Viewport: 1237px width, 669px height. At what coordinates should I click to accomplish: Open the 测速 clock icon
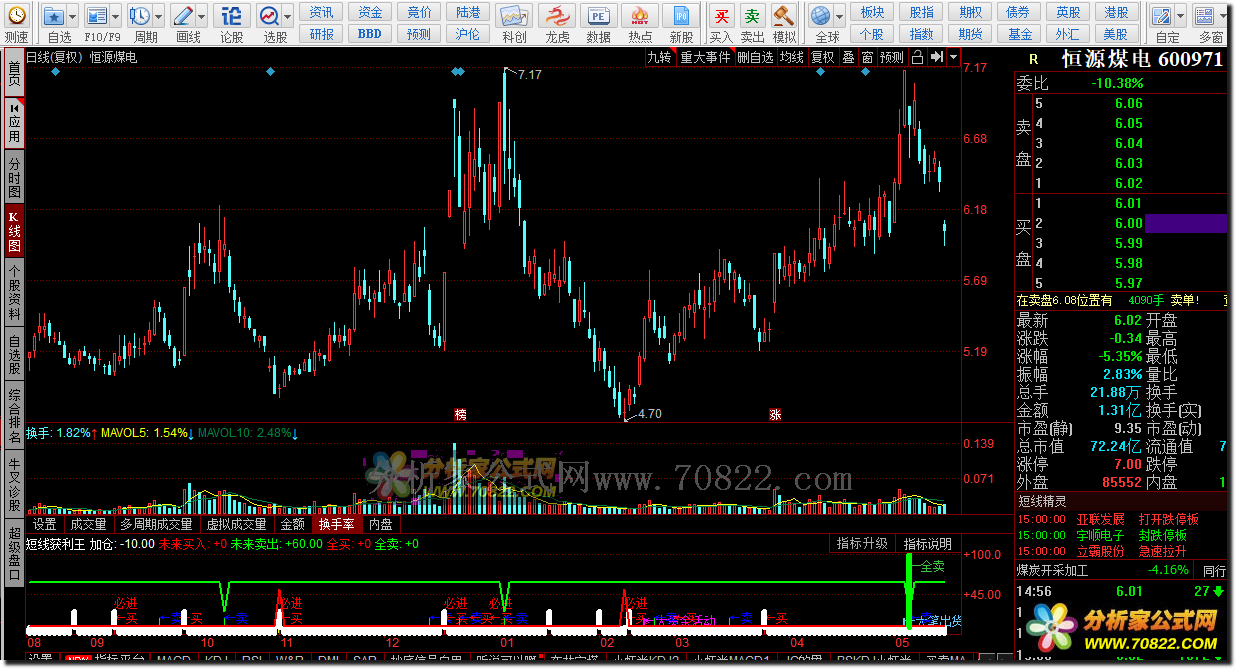click(x=16, y=16)
